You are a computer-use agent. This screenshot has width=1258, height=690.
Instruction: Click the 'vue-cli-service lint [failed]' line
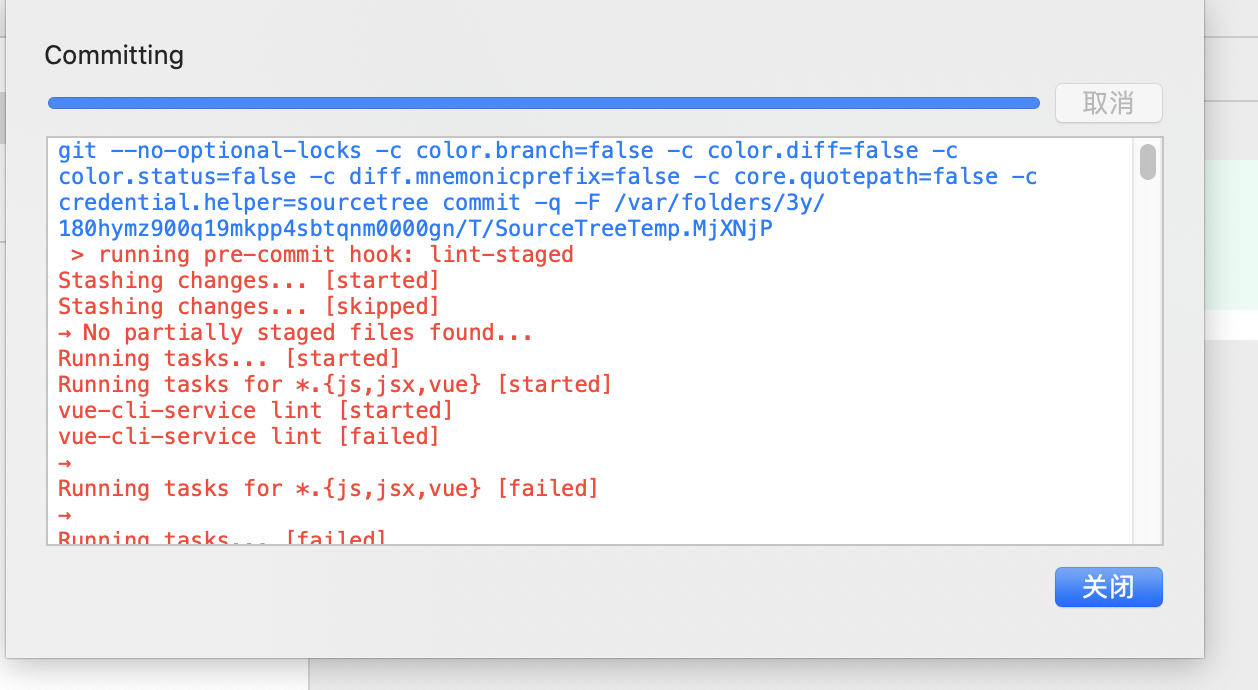click(x=249, y=436)
